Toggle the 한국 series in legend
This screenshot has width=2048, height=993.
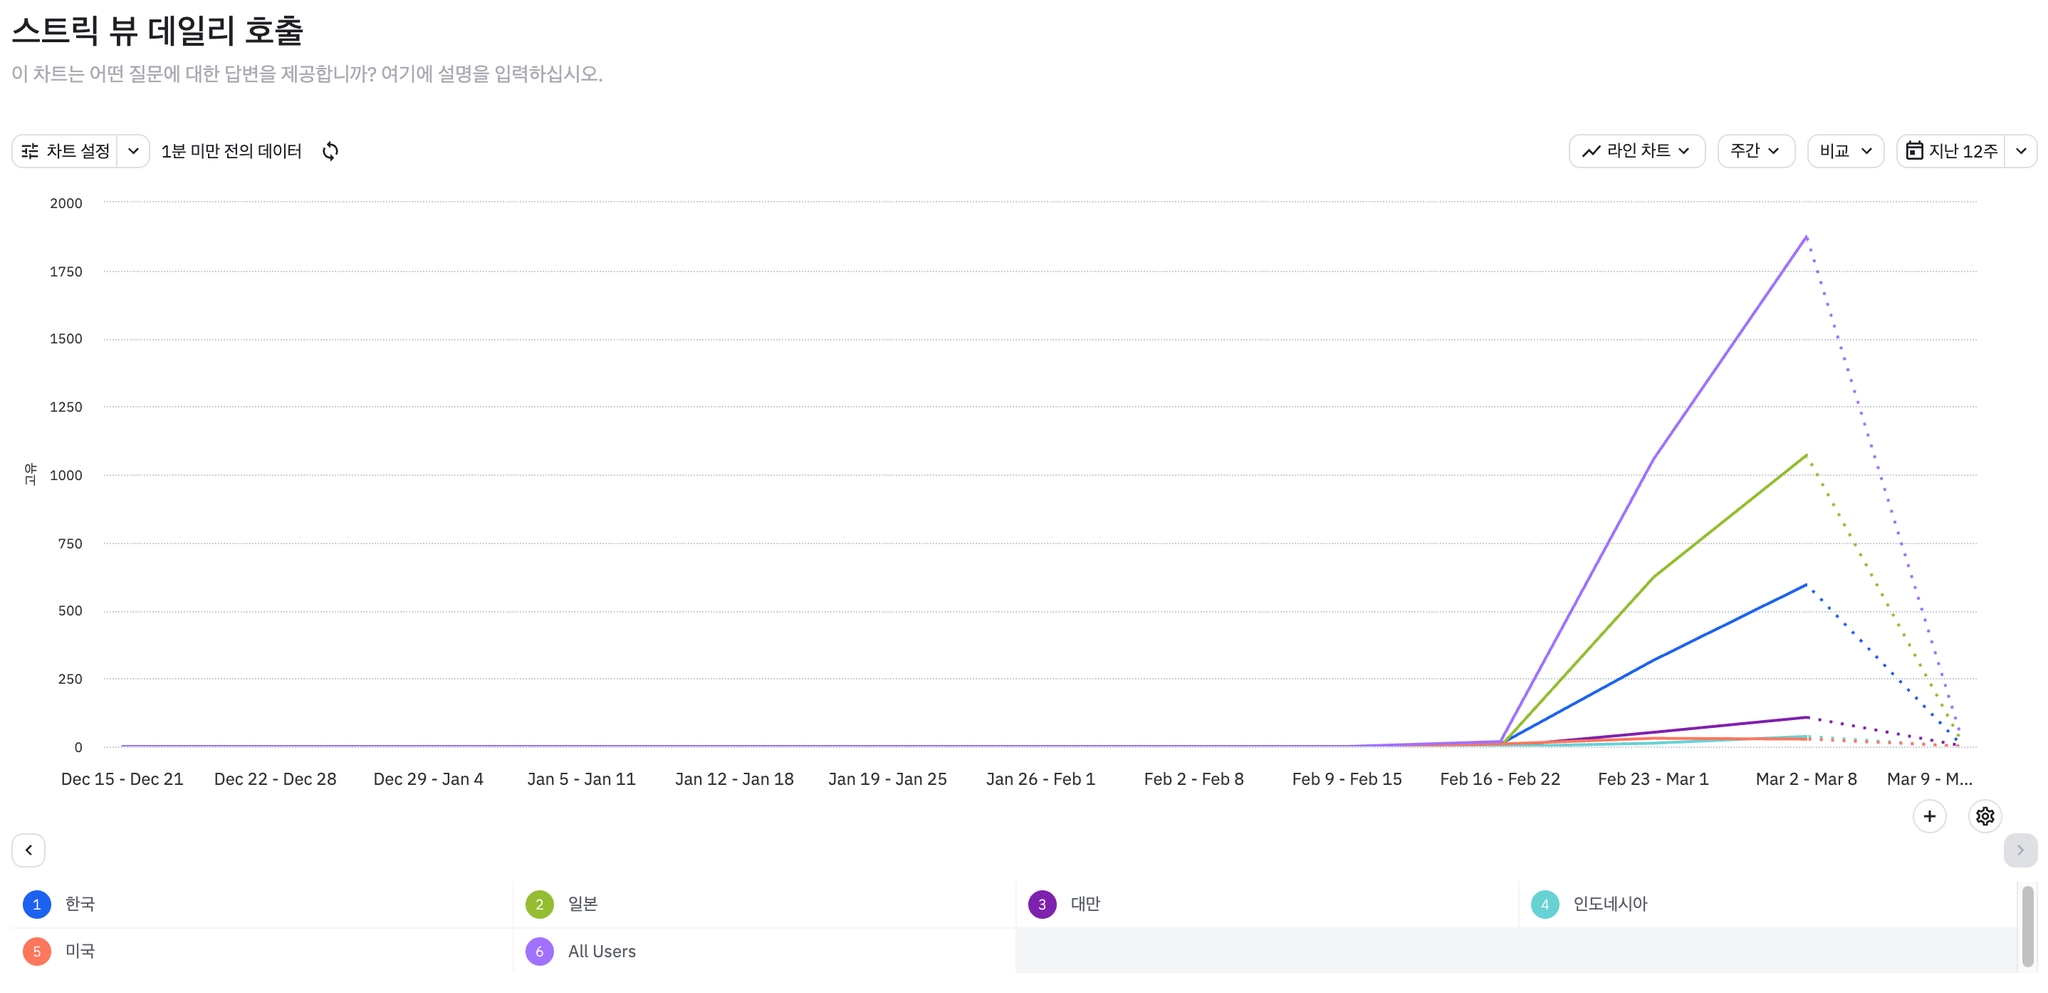[x=80, y=904]
